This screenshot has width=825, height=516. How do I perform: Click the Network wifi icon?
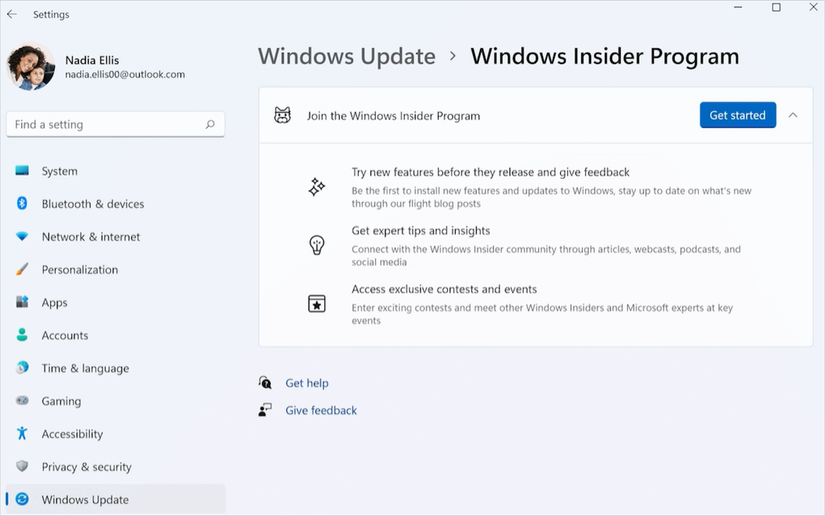22,236
